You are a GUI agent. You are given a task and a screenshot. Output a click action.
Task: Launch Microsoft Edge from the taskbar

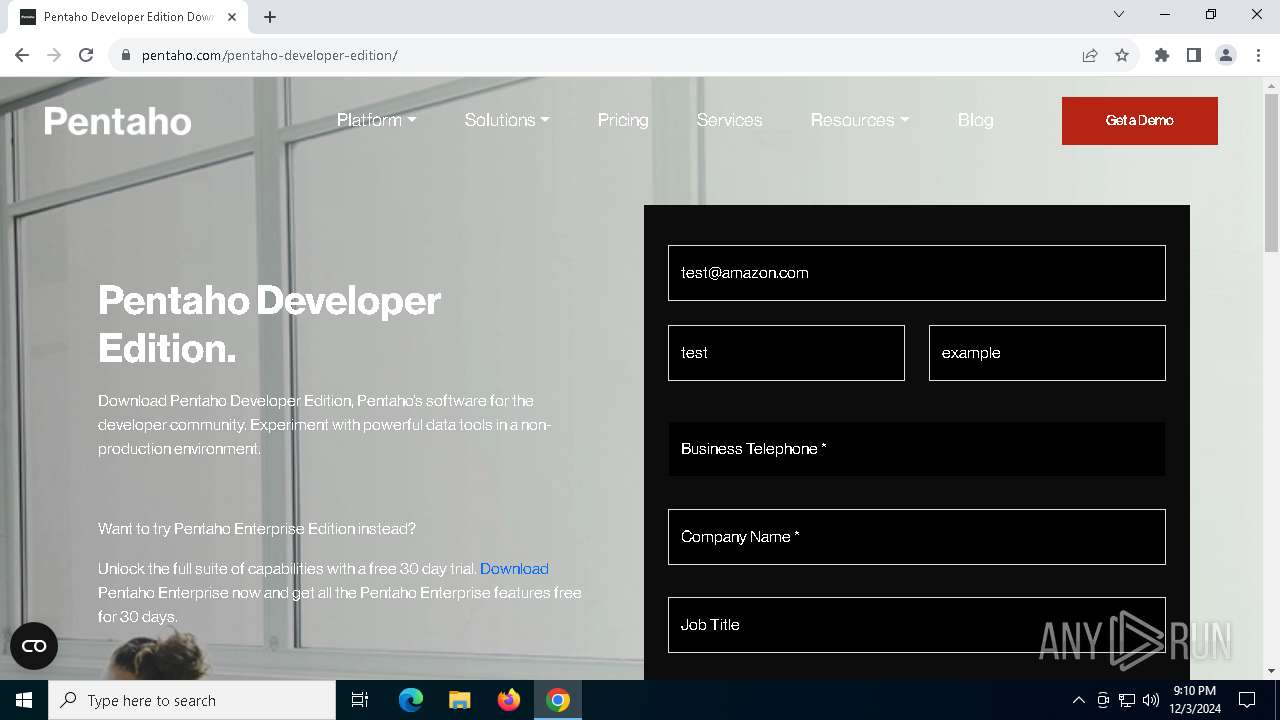coord(411,700)
